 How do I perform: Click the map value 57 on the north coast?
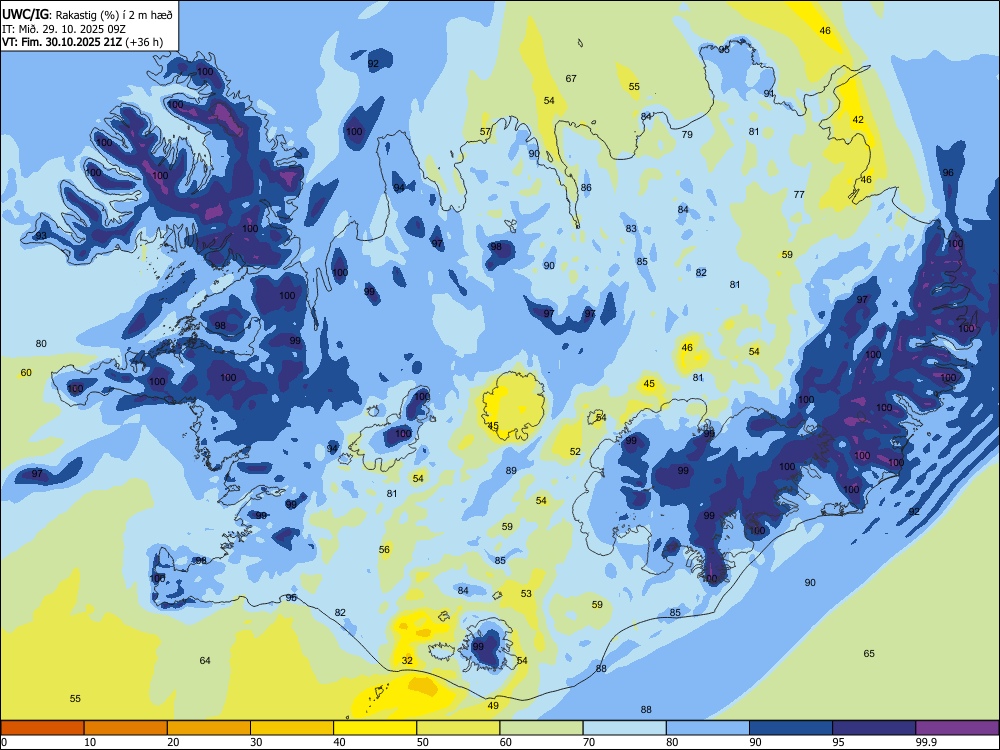tap(485, 132)
